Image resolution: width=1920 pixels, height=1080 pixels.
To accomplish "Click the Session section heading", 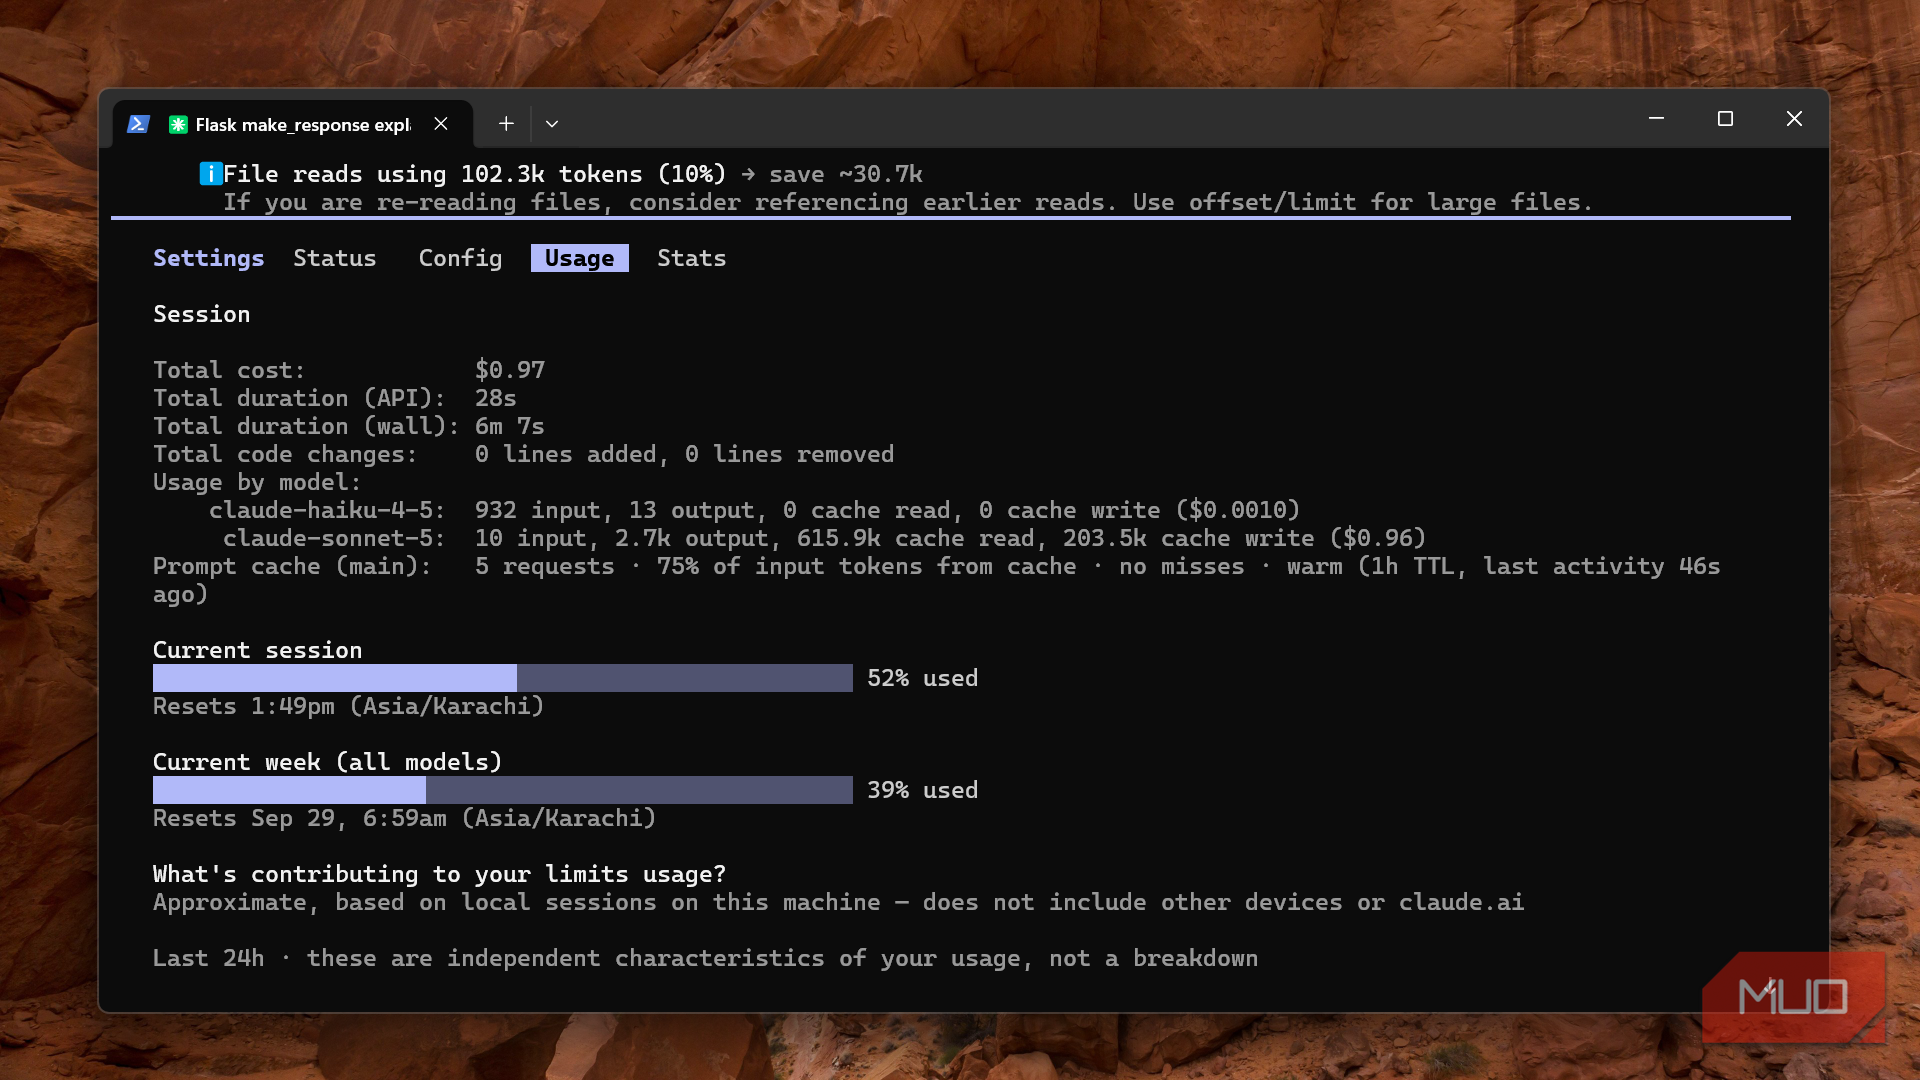I will click(x=202, y=314).
